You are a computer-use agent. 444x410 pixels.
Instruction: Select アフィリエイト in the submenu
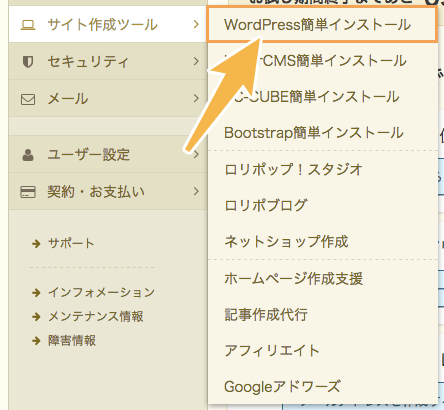click(x=322, y=351)
